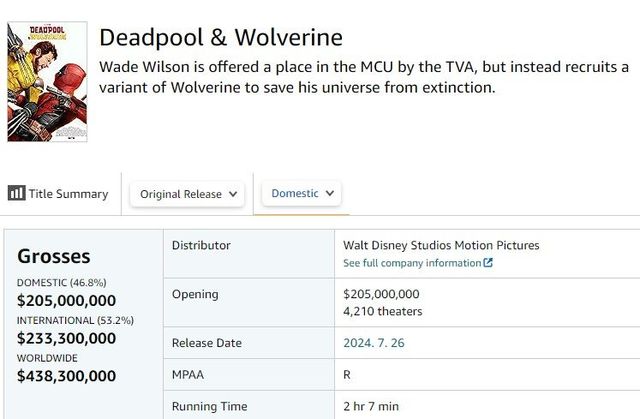Image resolution: width=640 pixels, height=419 pixels.
Task: Click the Deadpool & Wolverine poster thumbnail
Action: tap(47, 82)
